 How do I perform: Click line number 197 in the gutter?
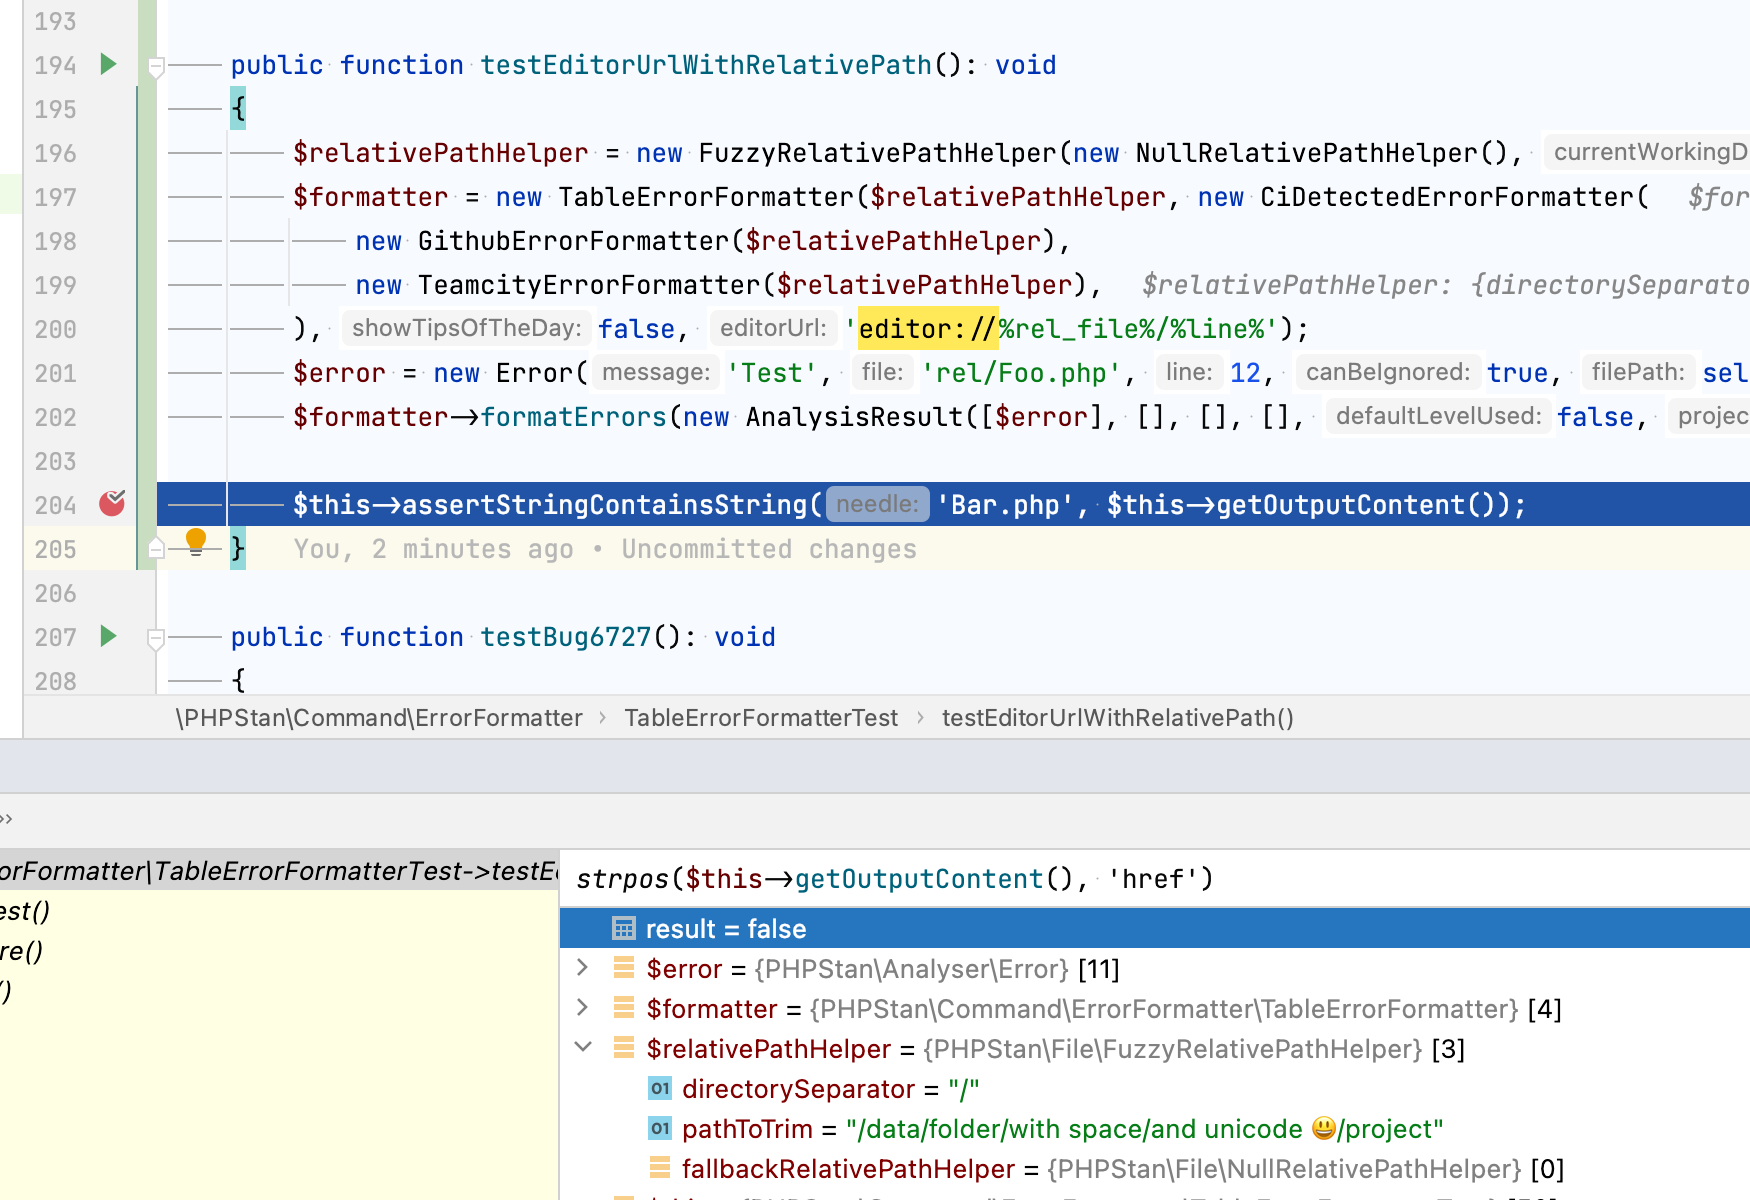[55, 197]
